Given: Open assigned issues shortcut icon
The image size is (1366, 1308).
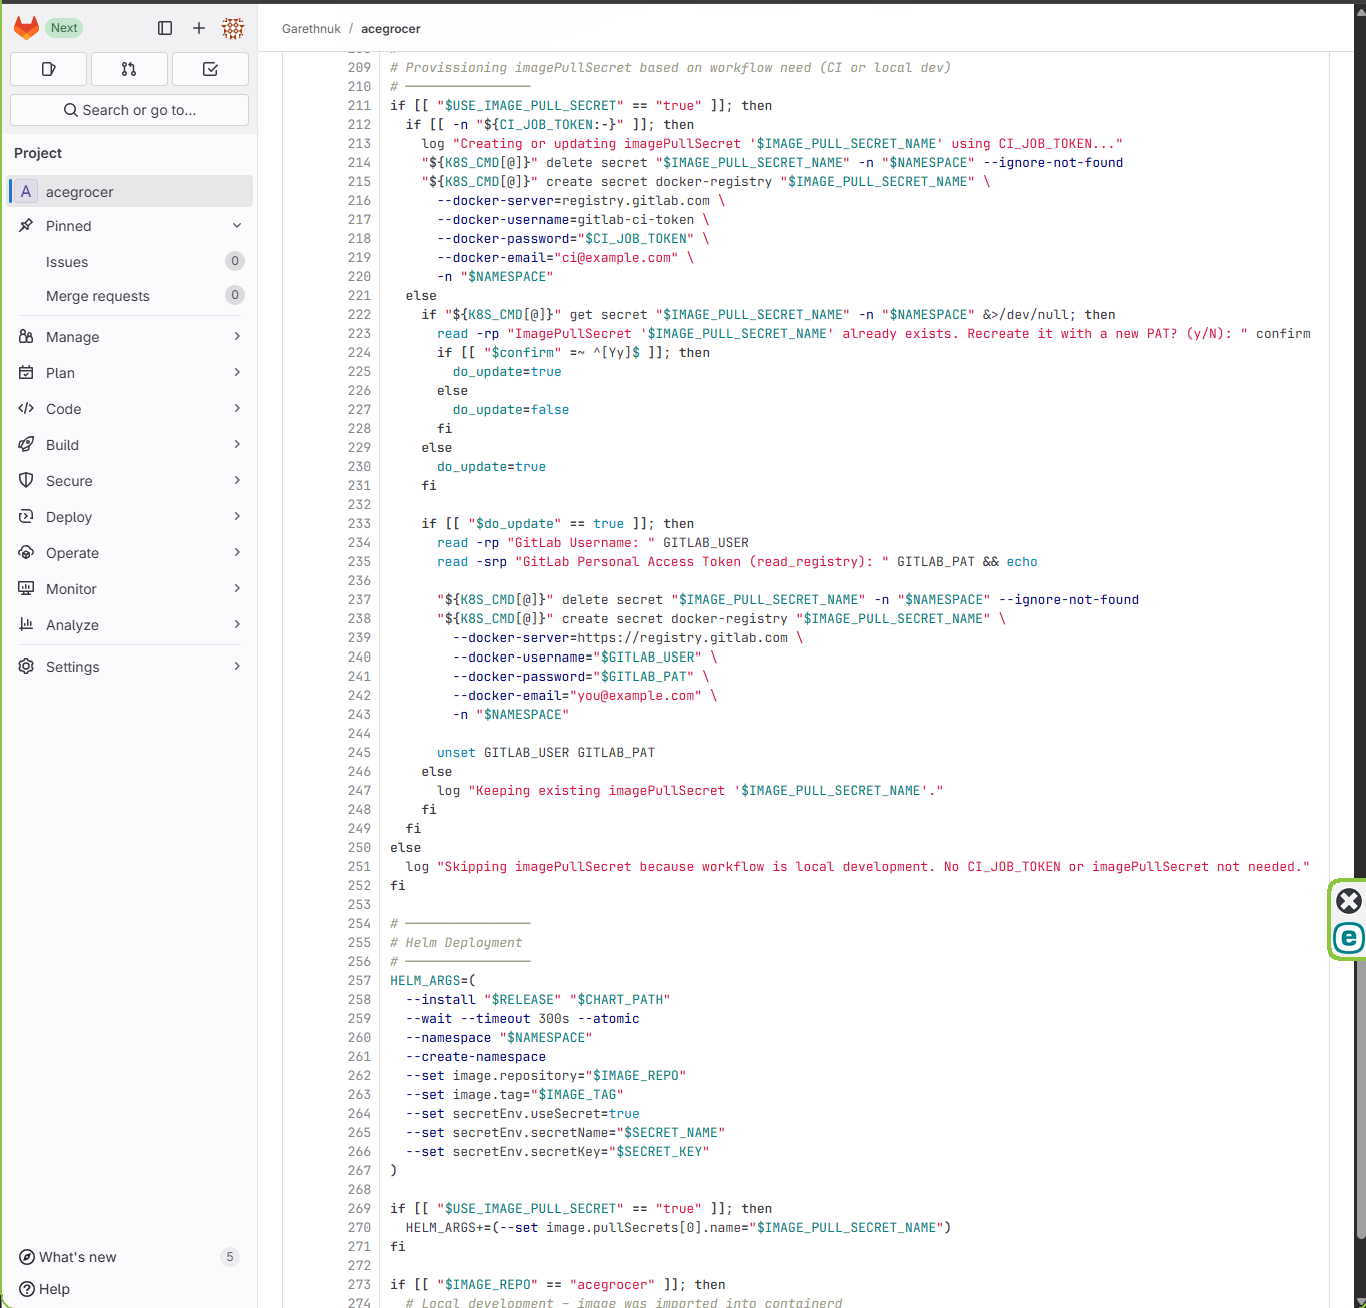Looking at the screenshot, I should (48, 69).
